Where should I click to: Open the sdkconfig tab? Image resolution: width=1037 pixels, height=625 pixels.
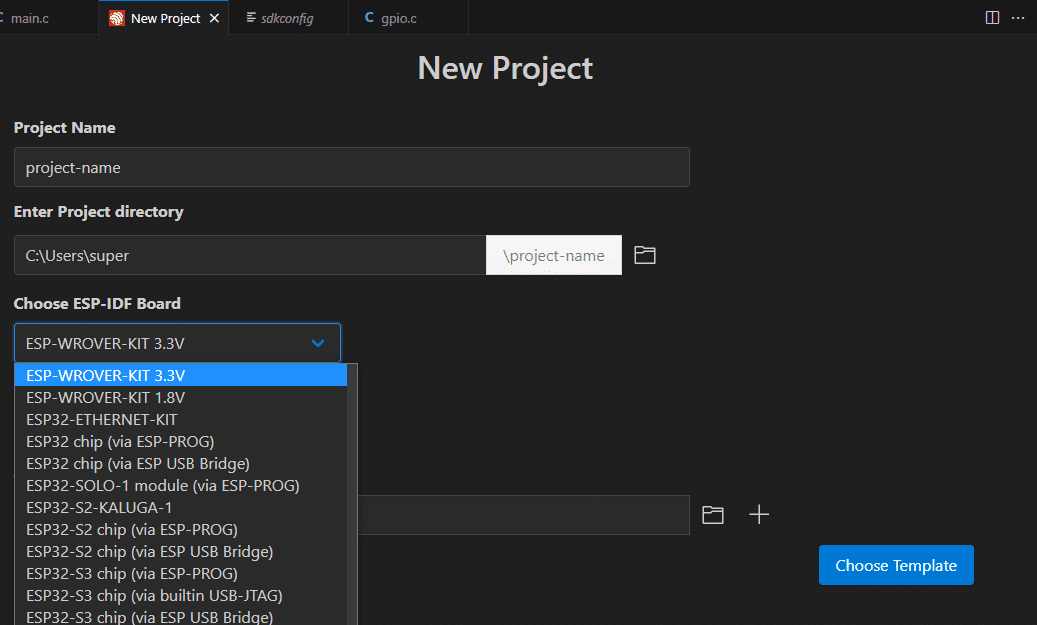tap(288, 19)
